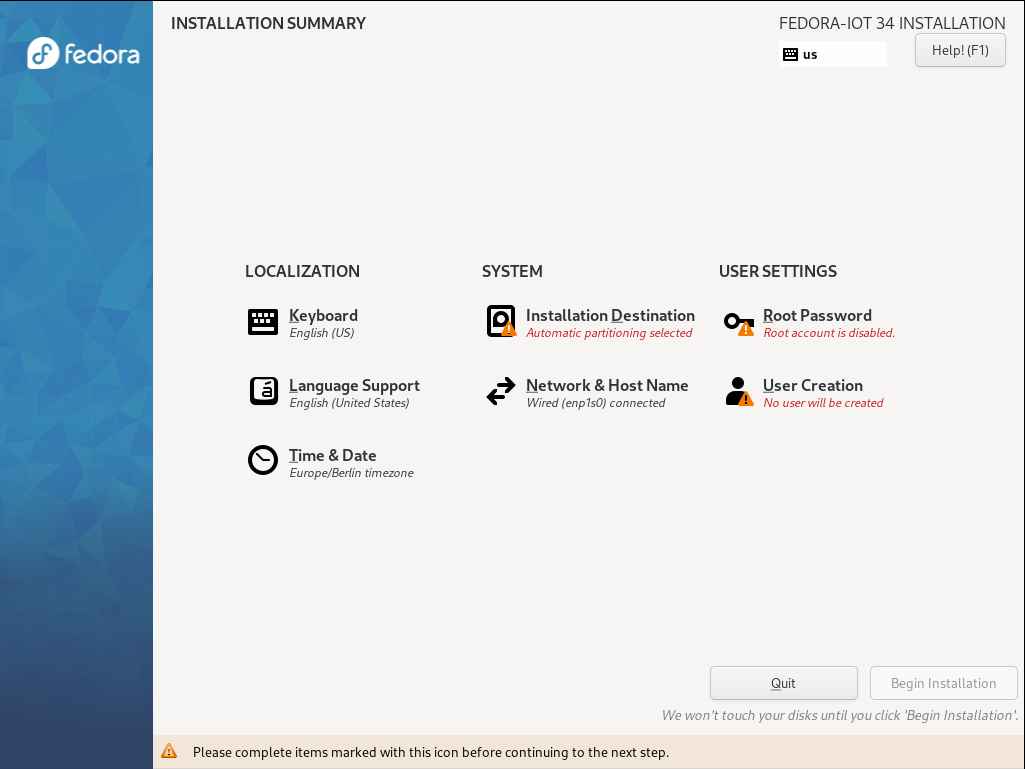Open the Network & Host Name arrows icon
Screen dimensions: 1025x769
tap(501, 392)
